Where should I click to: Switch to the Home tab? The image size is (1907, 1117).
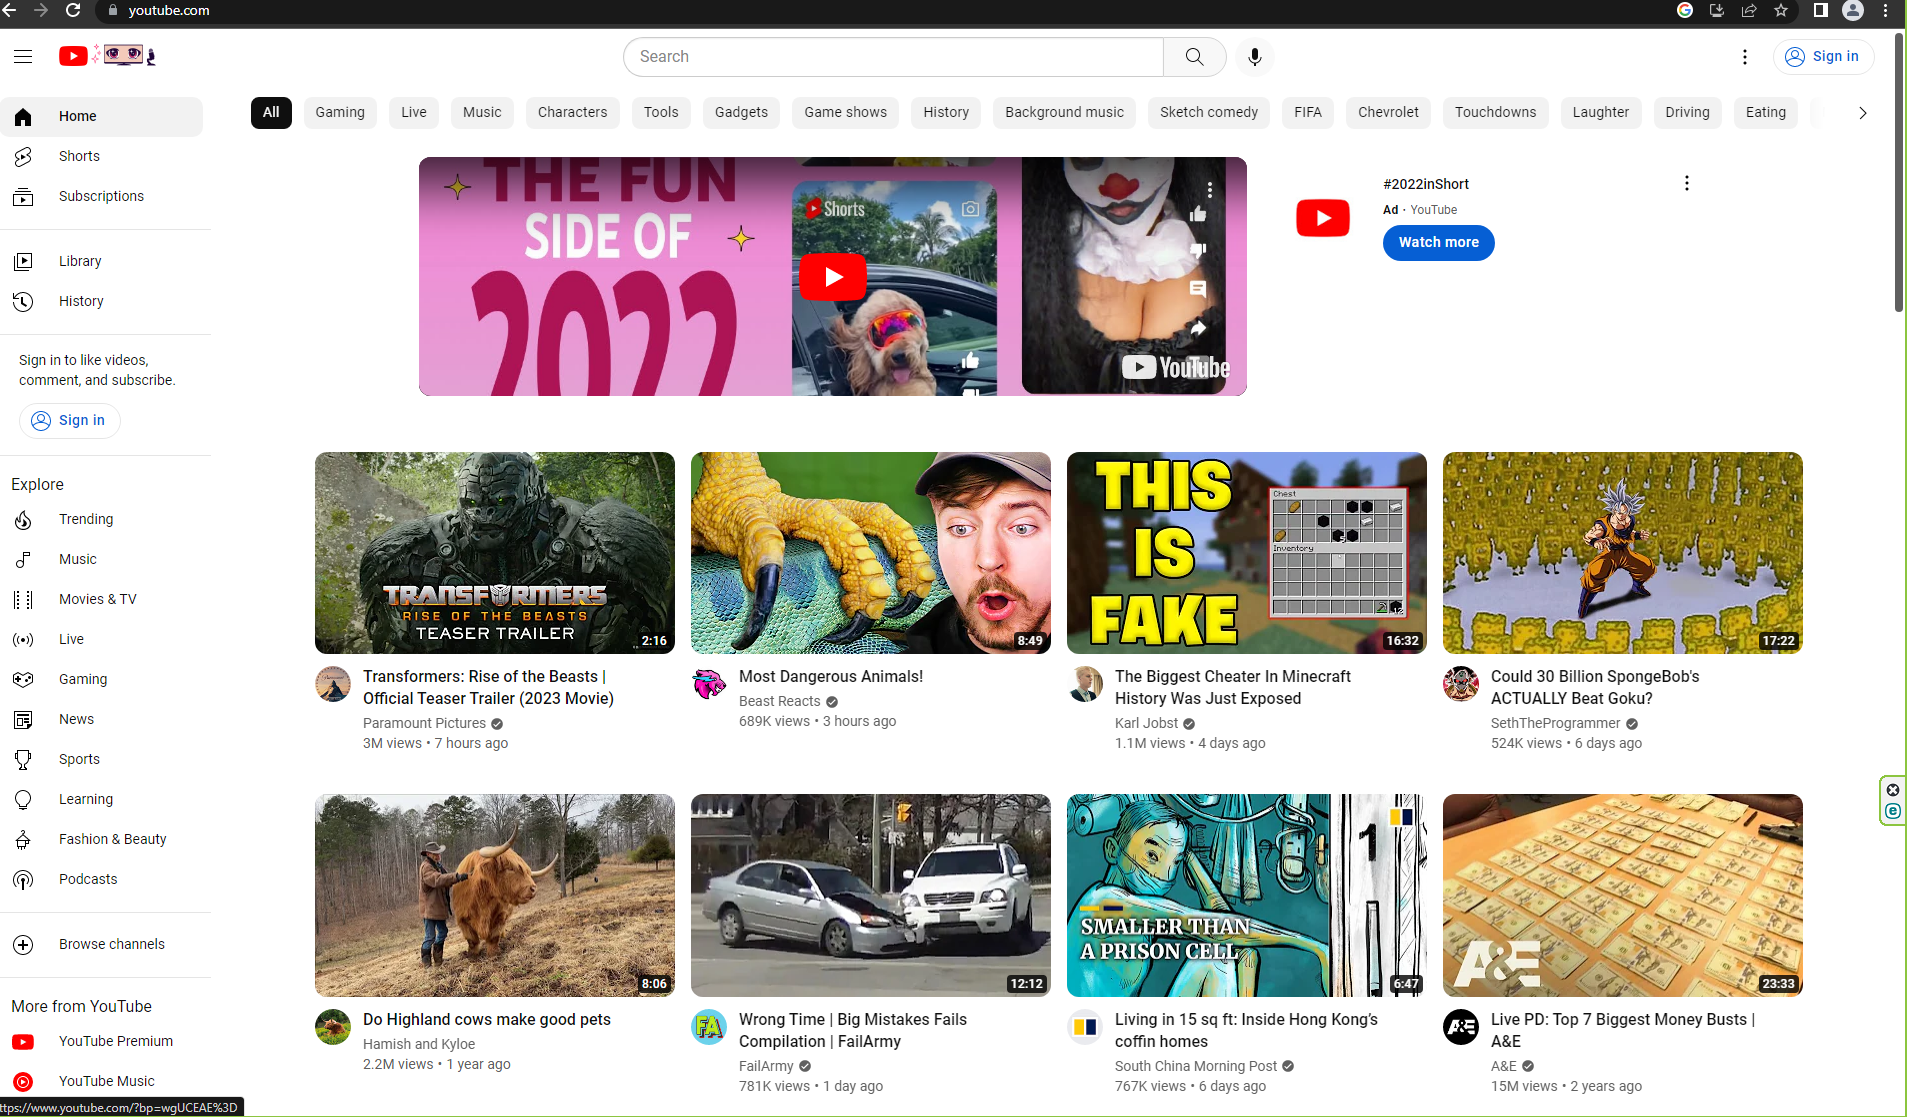[x=77, y=116]
